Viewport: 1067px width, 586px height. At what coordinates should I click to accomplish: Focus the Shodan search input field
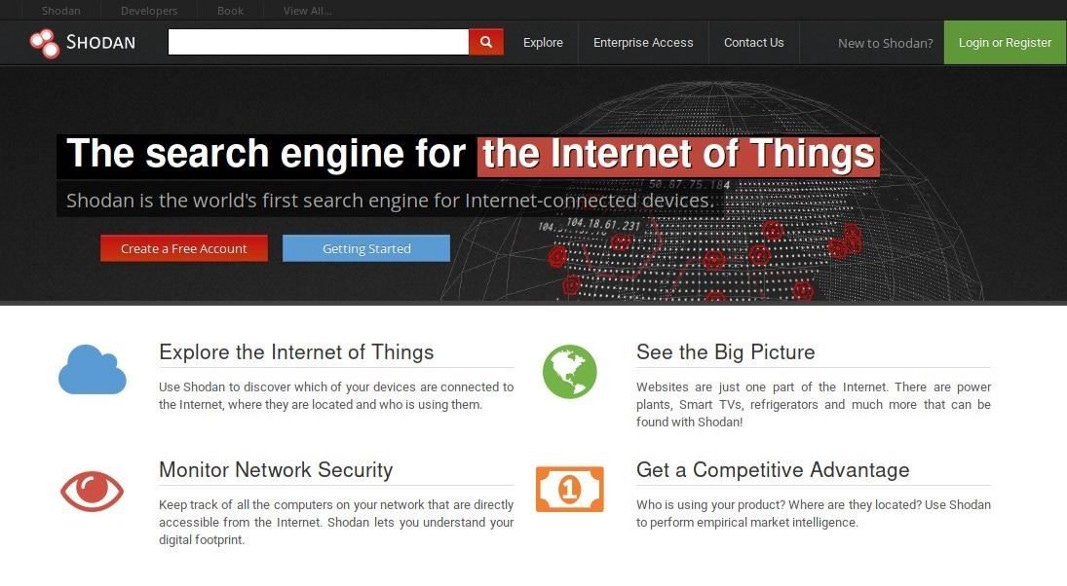[318, 42]
